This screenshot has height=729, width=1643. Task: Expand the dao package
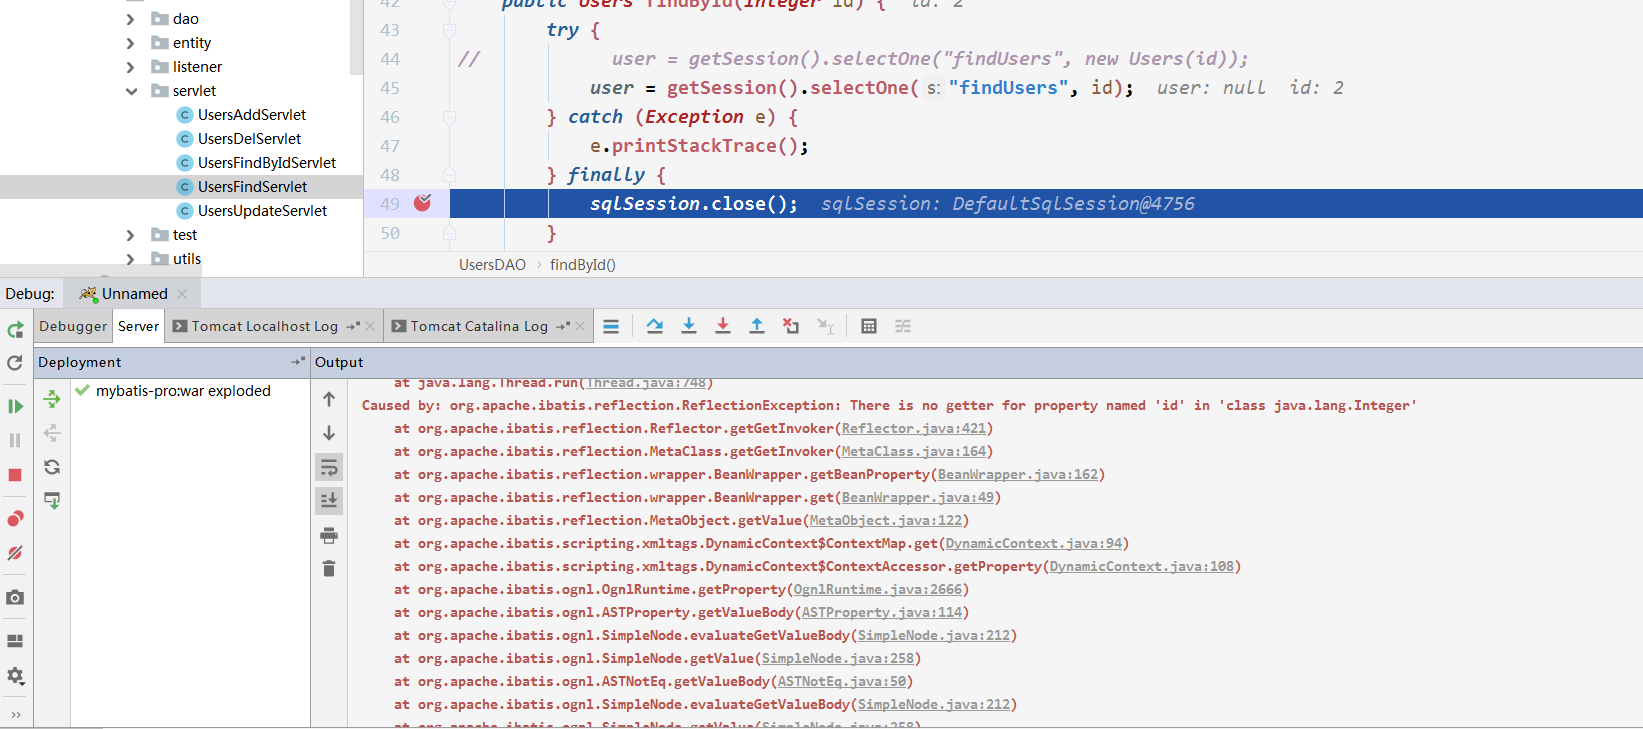pyautogui.click(x=131, y=19)
